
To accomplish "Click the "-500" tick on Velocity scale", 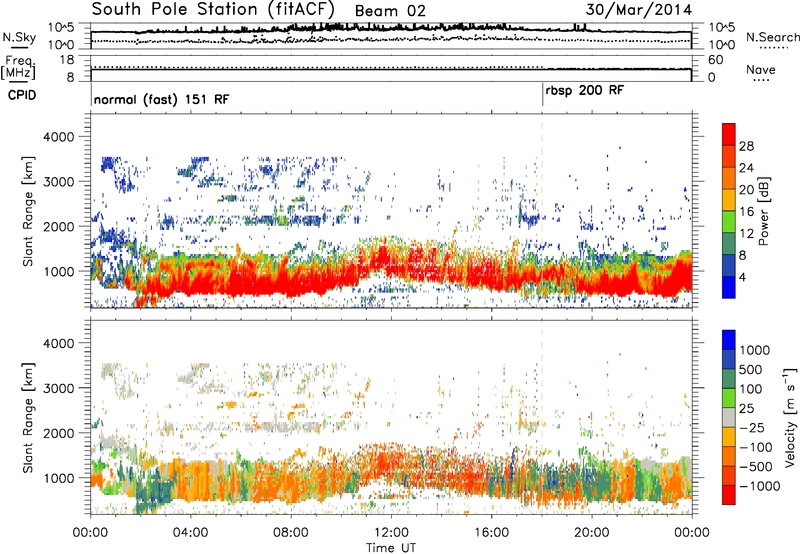I will (x=756, y=466).
